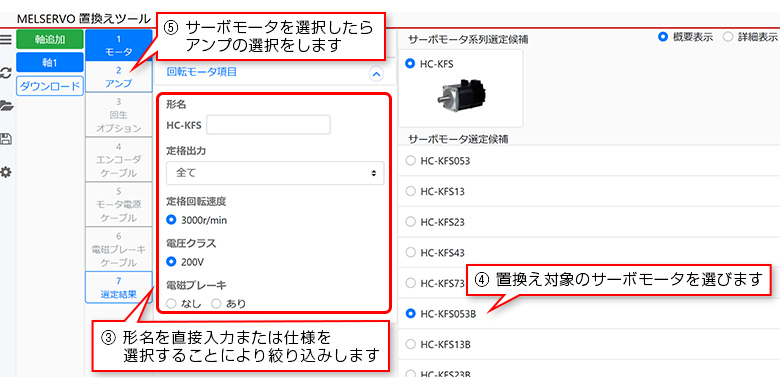Focus the HC-KFS 形名 input field
Screen dimensions: 780x378
pyautogui.click(x=268, y=125)
